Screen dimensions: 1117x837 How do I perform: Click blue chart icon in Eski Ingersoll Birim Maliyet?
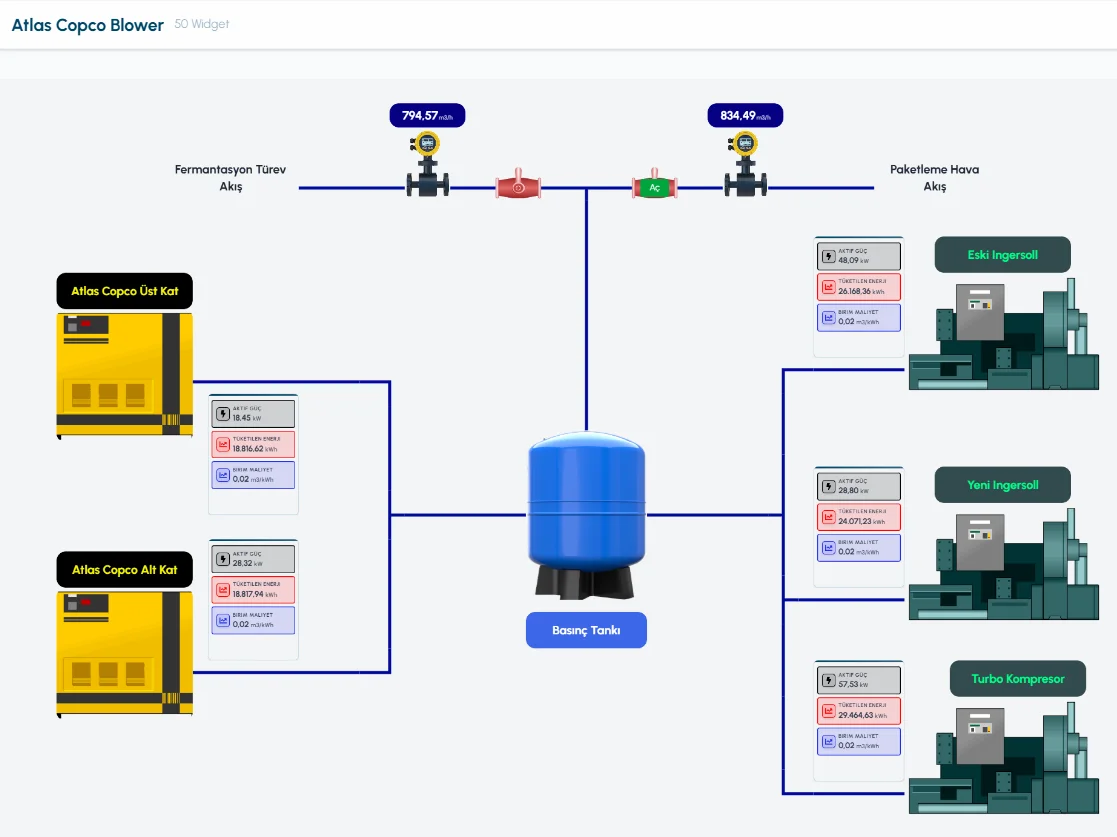click(828, 318)
